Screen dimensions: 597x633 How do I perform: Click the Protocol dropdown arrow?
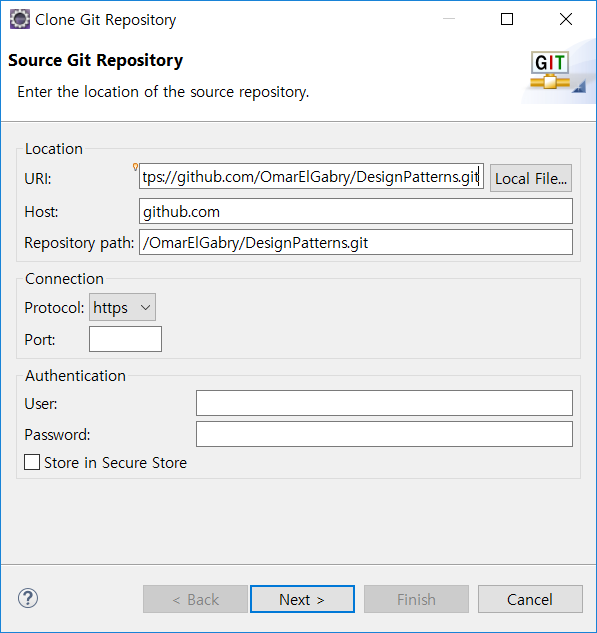(x=145, y=308)
